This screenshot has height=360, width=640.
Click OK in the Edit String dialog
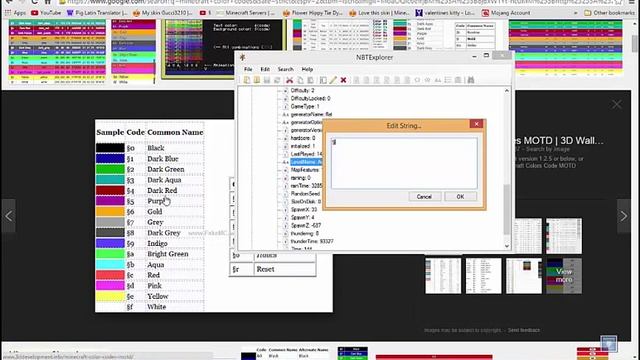click(x=460, y=197)
